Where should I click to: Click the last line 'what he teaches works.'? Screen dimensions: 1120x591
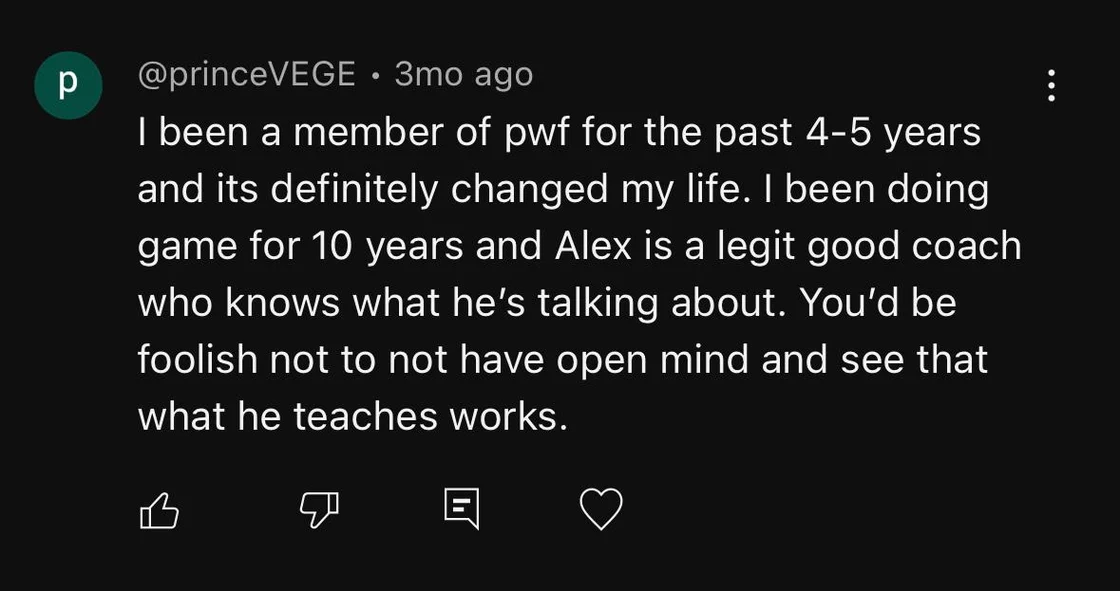tap(353, 417)
